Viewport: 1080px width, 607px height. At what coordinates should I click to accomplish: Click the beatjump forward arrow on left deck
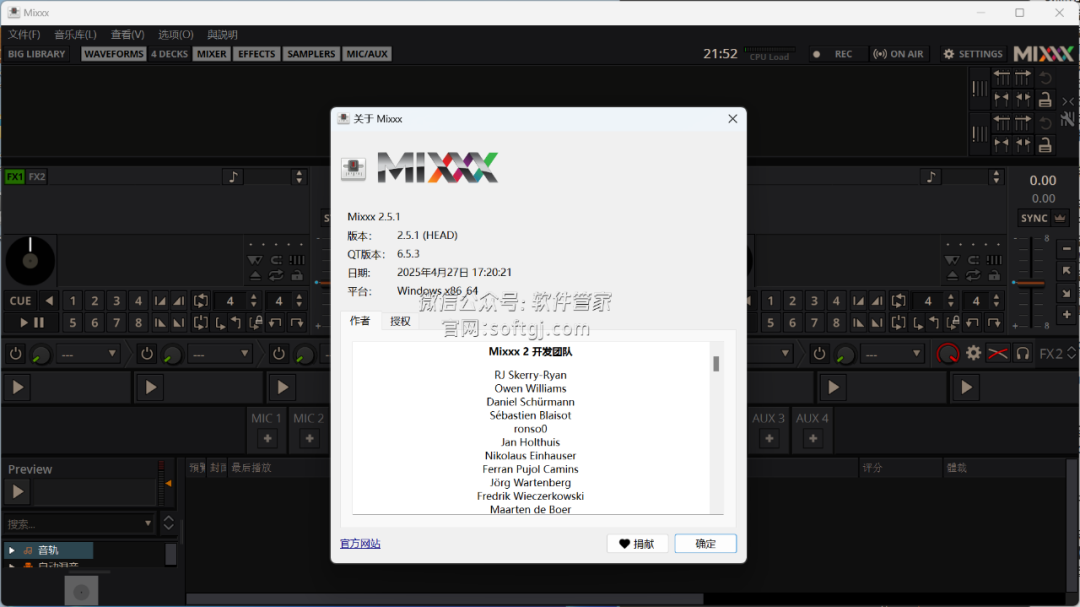coord(297,322)
